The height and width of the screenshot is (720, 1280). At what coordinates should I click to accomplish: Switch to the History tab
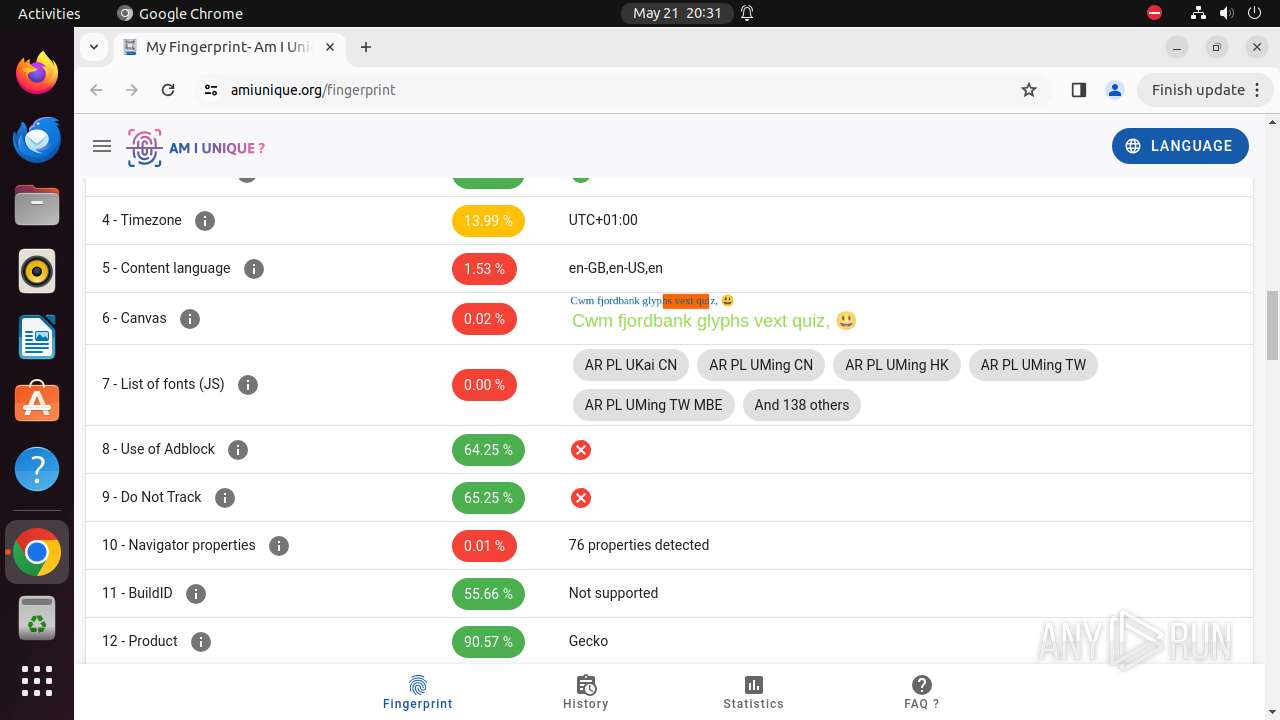tap(586, 692)
